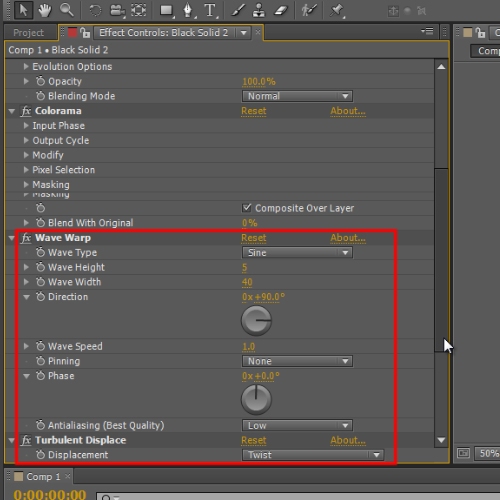Viewport: 500px width, 500px height.
Task: Toggle the Wave Width stopwatch
Action: (x=40, y=282)
